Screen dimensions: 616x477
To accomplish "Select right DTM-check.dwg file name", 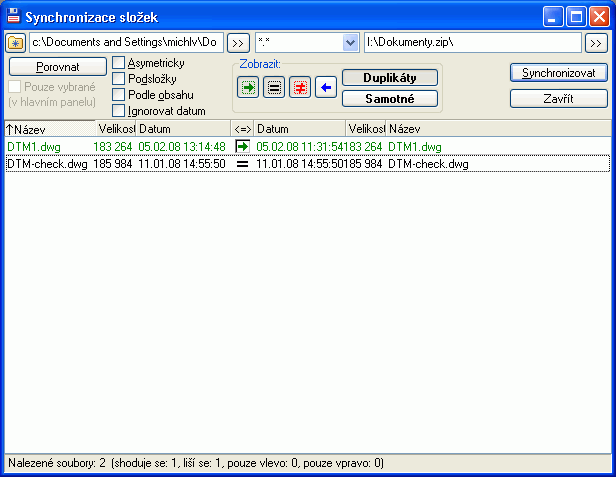I will point(428,164).
